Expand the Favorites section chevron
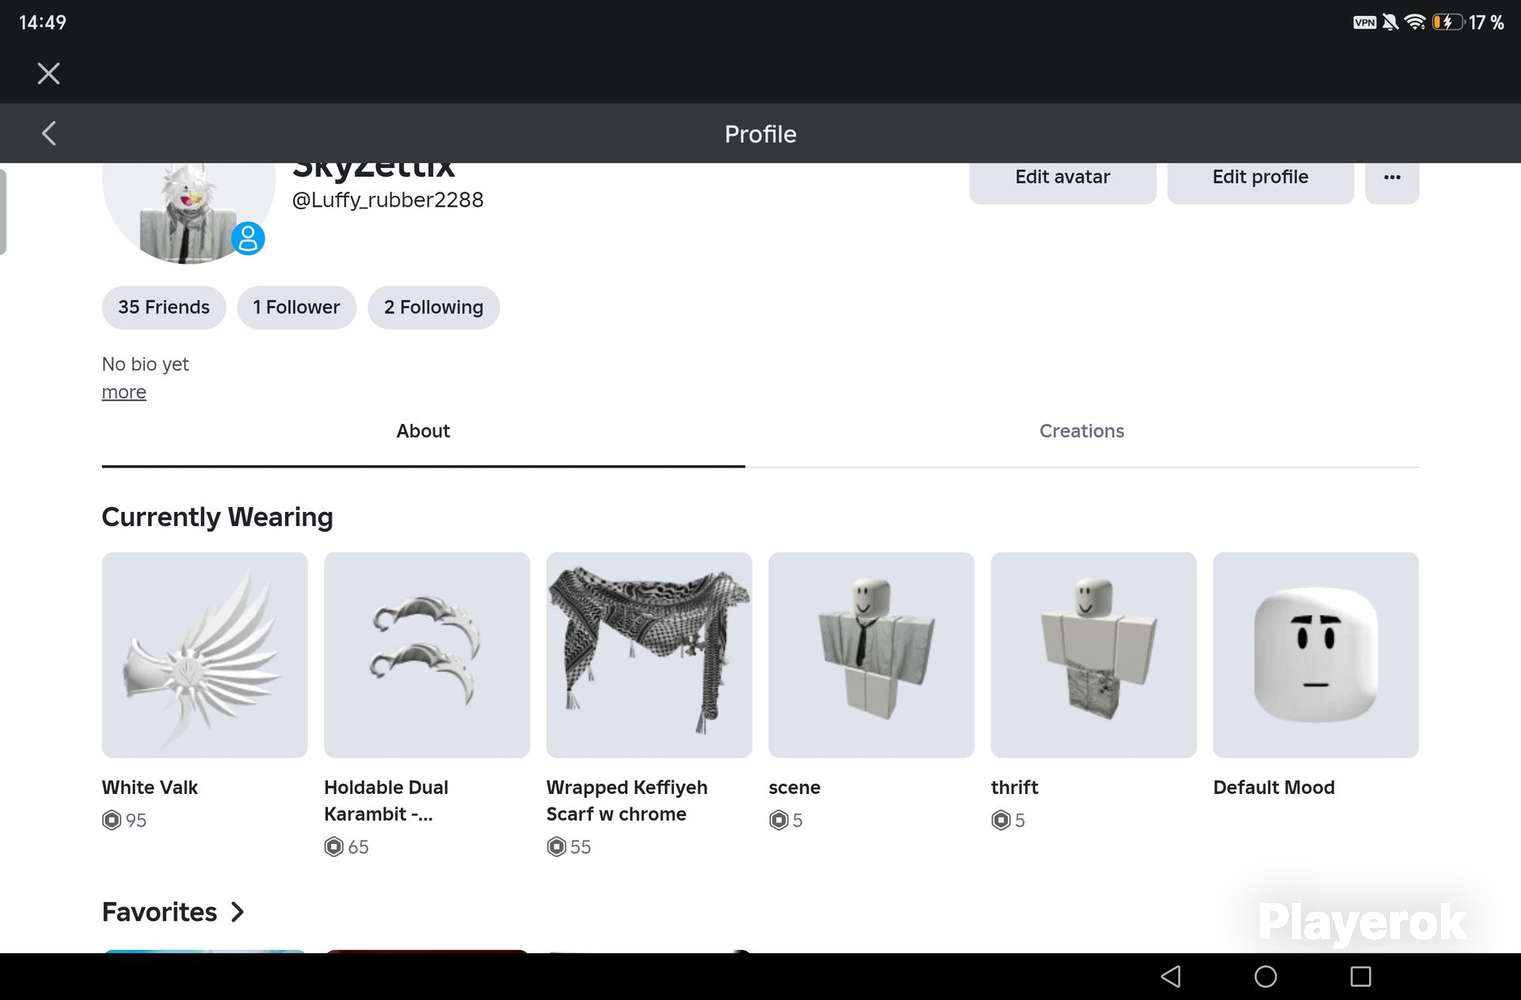The height and width of the screenshot is (1000, 1521). 237,912
